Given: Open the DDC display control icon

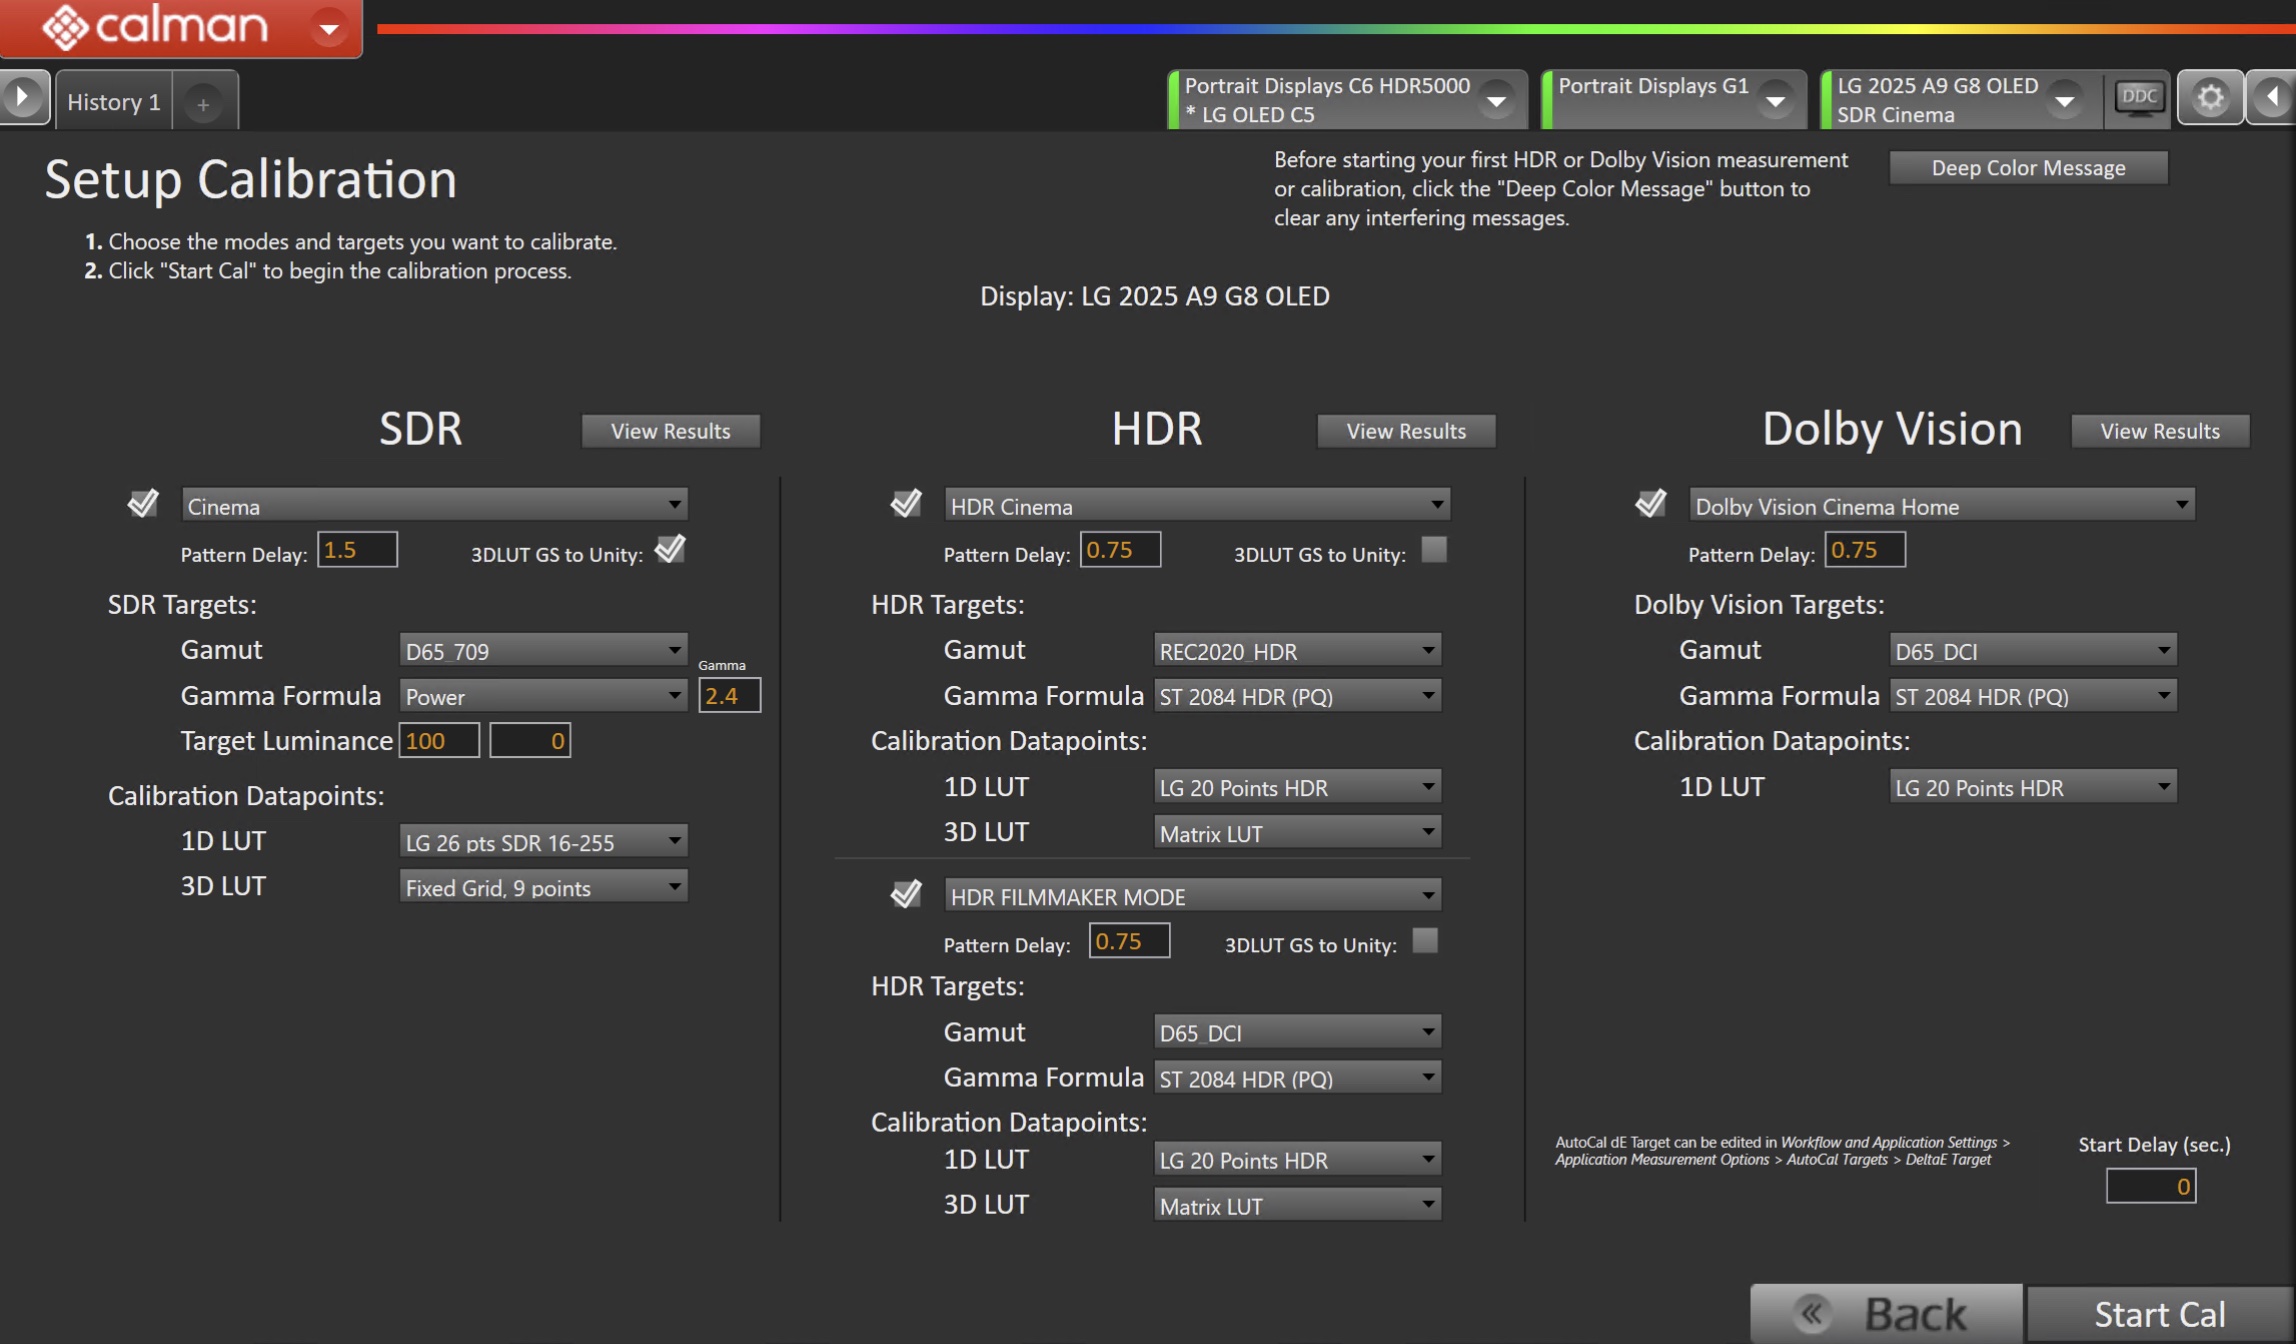Looking at the screenshot, I should pyautogui.click(x=2138, y=98).
